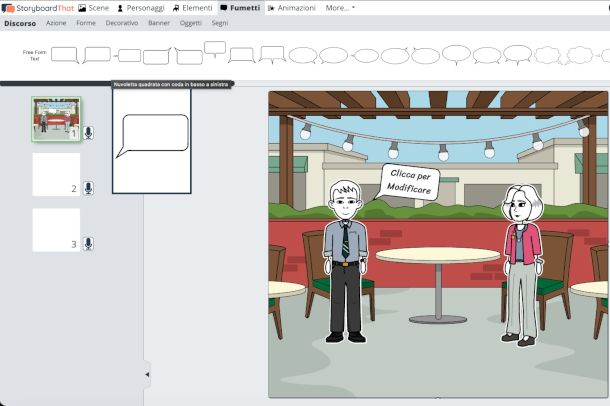
Task: Open the Segni subcategory
Action: [220, 23]
